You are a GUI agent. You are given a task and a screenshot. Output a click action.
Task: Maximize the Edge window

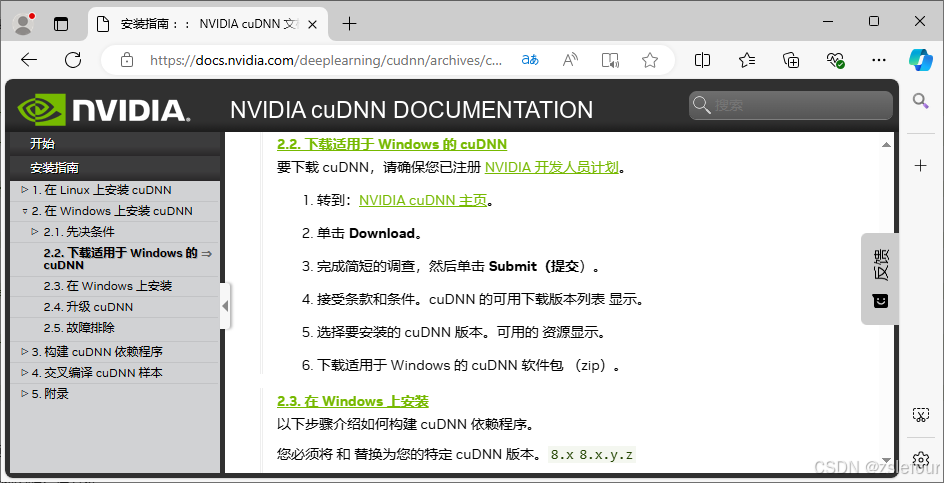[x=874, y=22]
